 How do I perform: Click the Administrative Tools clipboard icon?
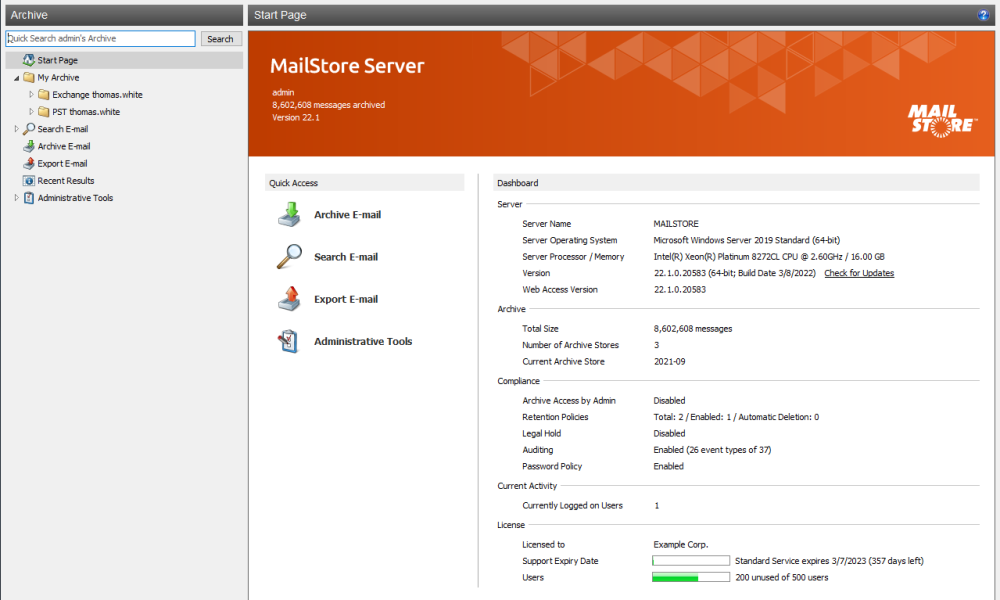click(289, 342)
